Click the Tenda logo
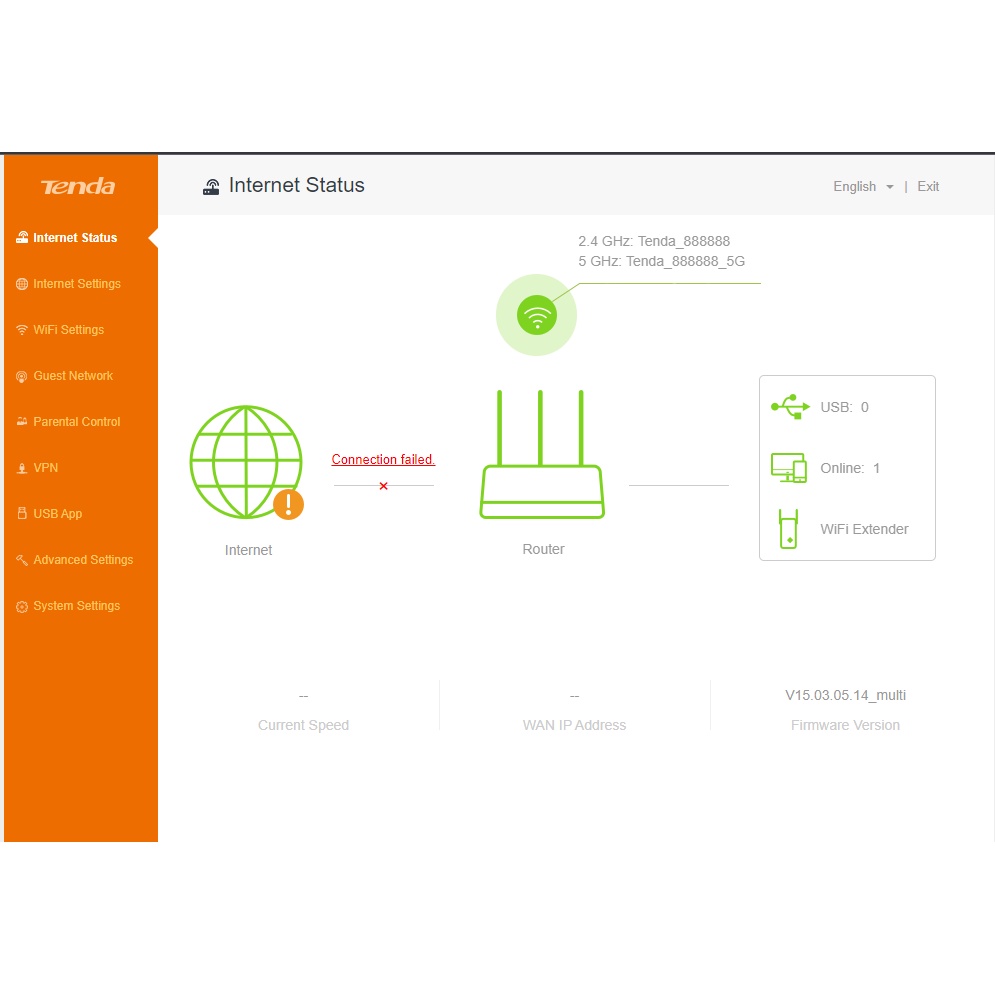Image resolution: width=995 pixels, height=995 pixels. [78, 187]
